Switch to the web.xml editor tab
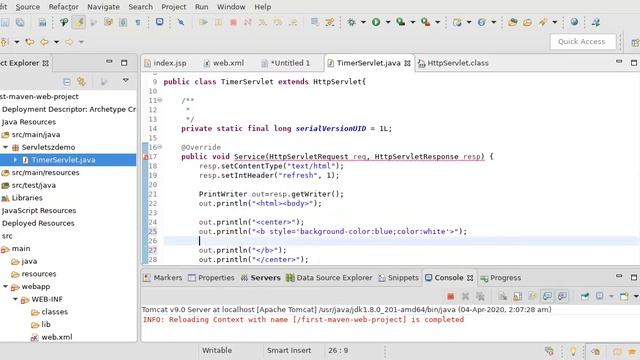The width and height of the screenshot is (640, 360). 224,63
